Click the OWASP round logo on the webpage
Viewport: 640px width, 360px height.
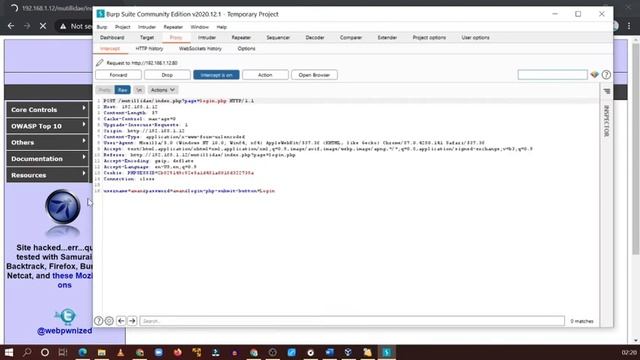(63, 207)
